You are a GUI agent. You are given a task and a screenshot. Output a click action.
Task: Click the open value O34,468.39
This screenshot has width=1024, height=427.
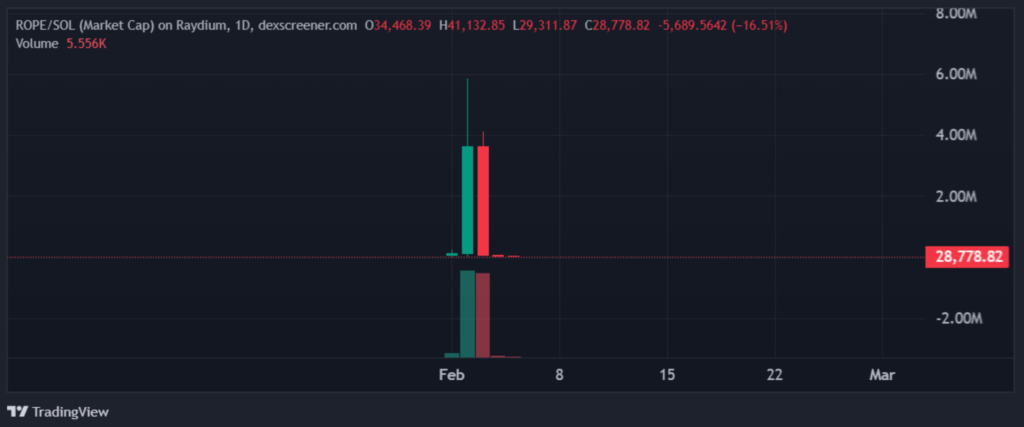398,25
